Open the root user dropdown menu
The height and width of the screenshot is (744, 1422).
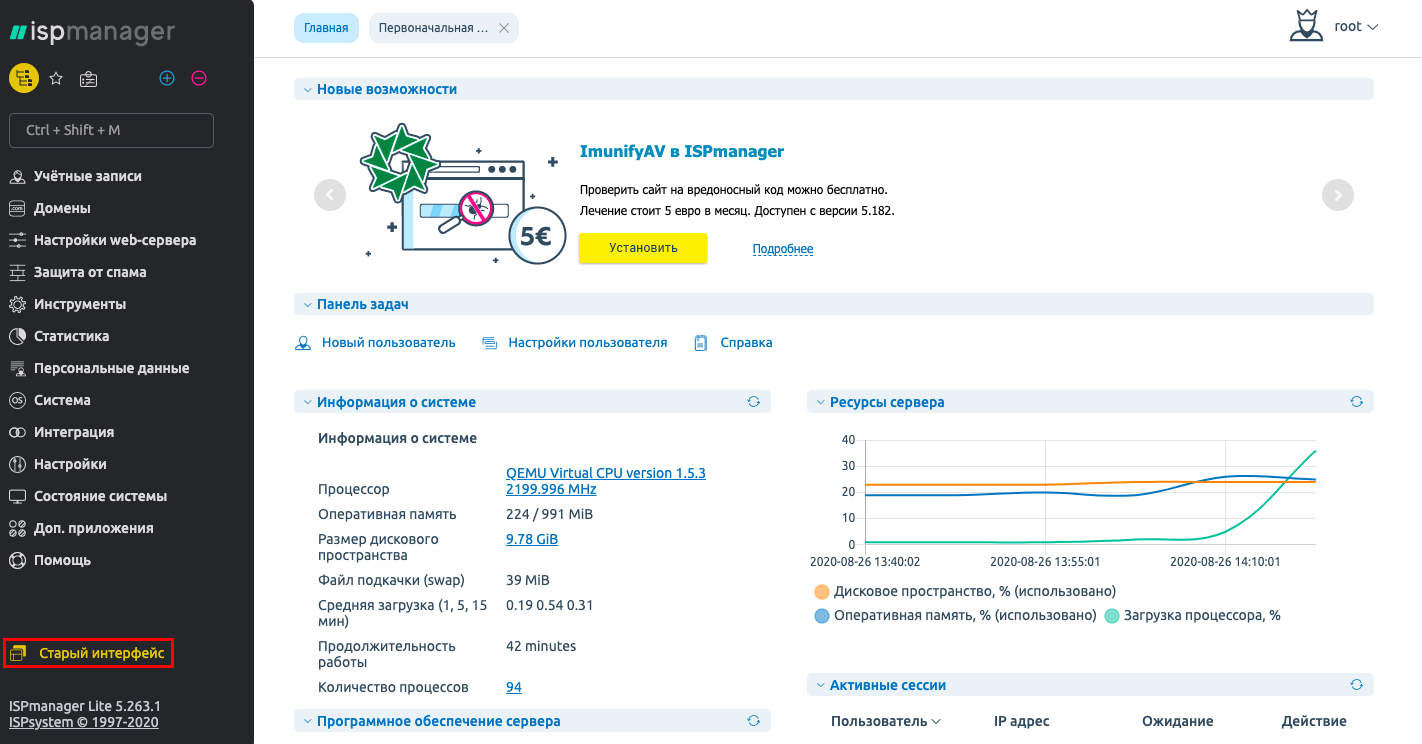[x=1356, y=27]
